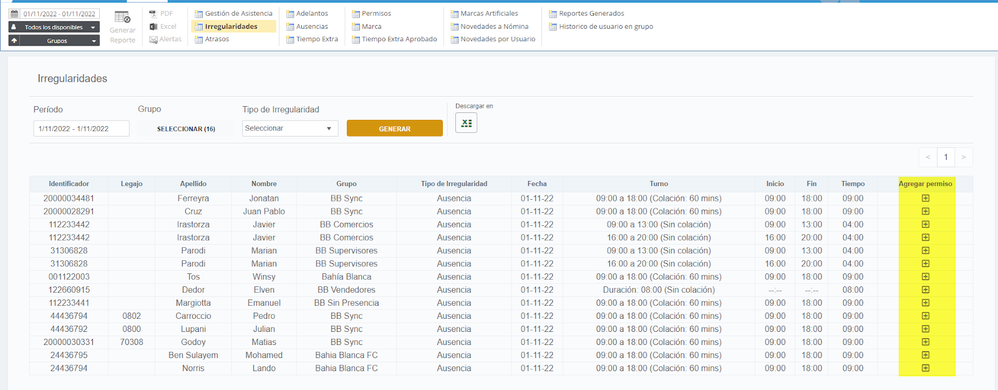Screen dimensions: 998x390
Task: Click the Período date range input
Action: click(81, 128)
